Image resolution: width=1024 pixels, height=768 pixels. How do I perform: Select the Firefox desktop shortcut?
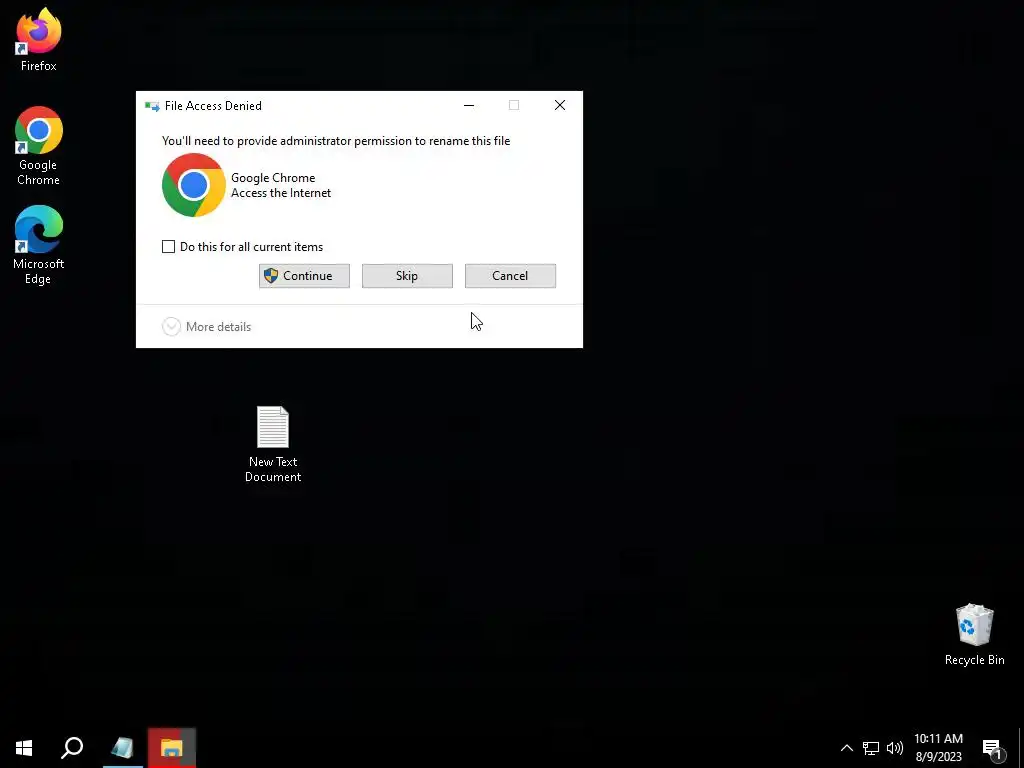click(39, 39)
